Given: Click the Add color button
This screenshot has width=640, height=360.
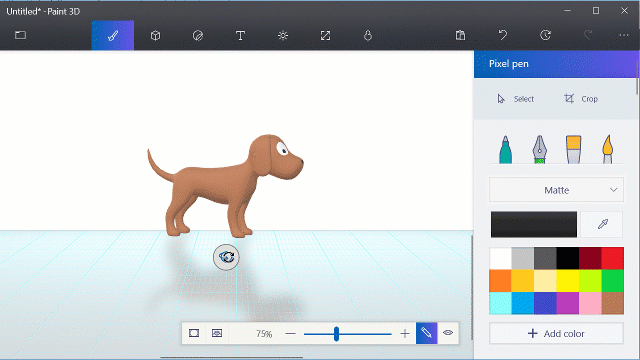Looking at the screenshot, I should 556,333.
